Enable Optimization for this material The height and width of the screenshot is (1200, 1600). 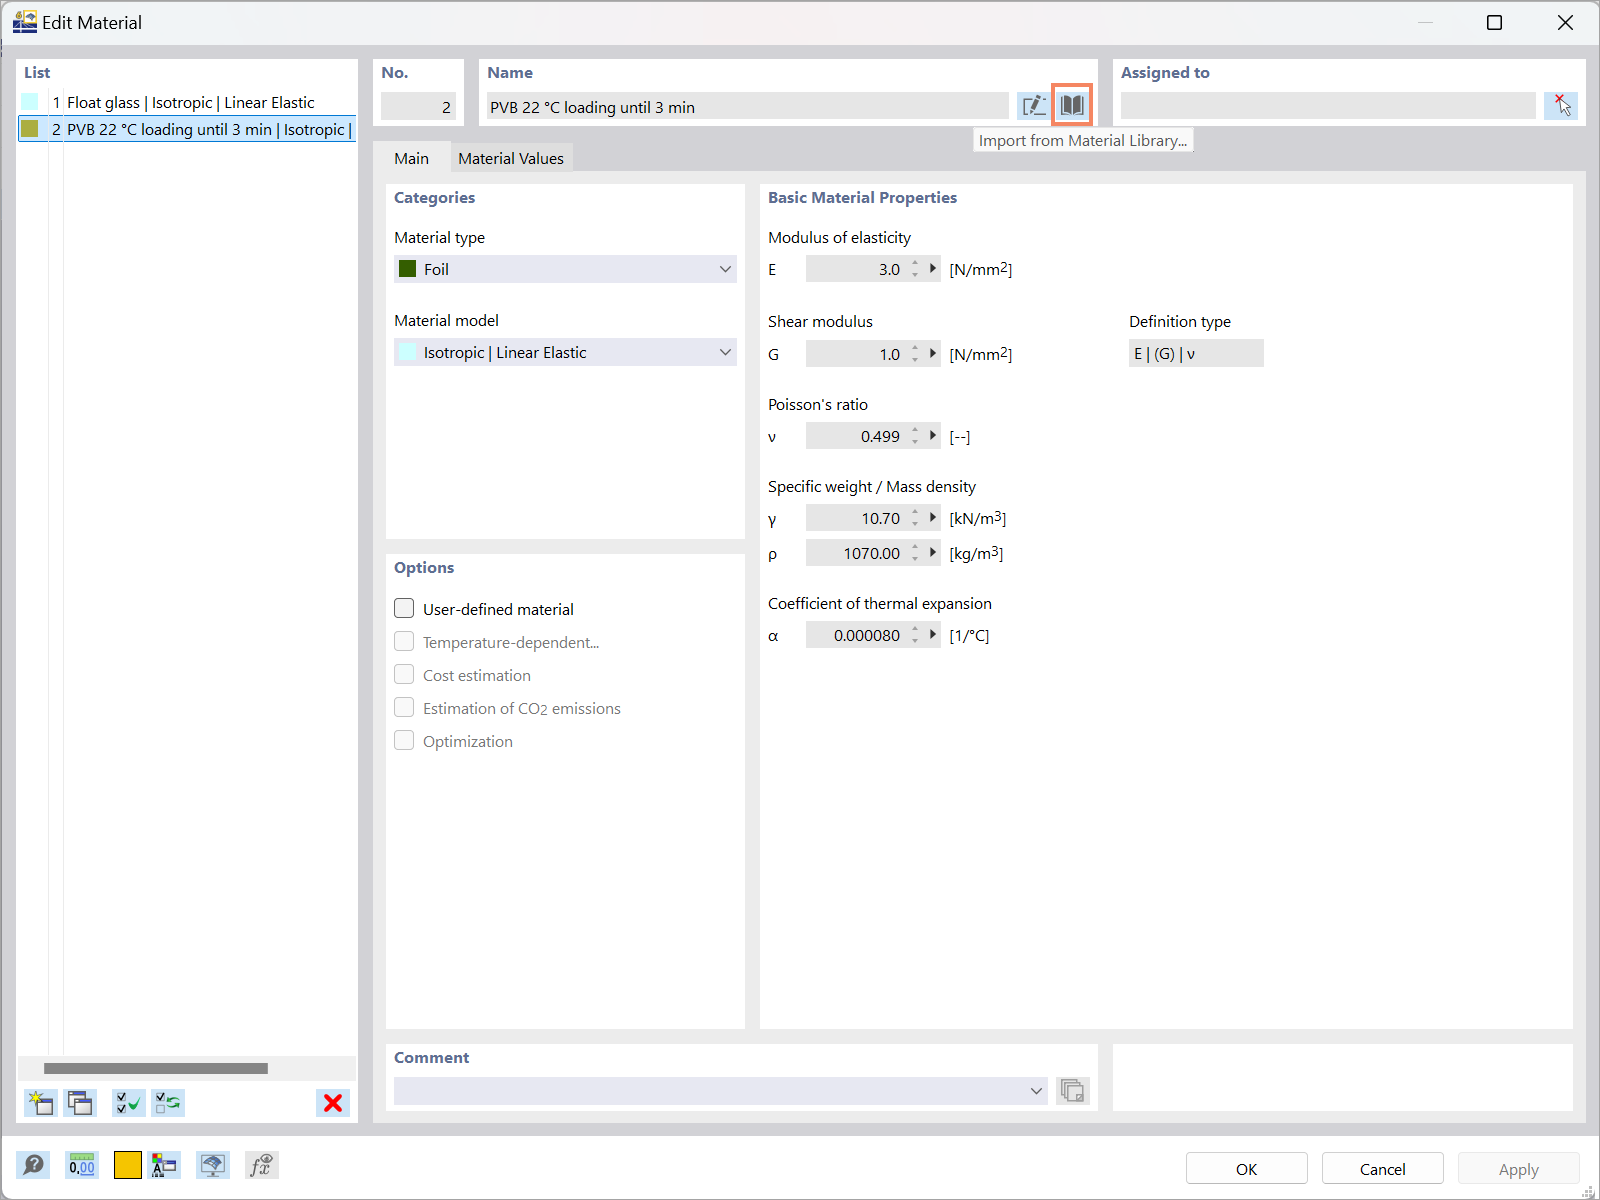[404, 740]
